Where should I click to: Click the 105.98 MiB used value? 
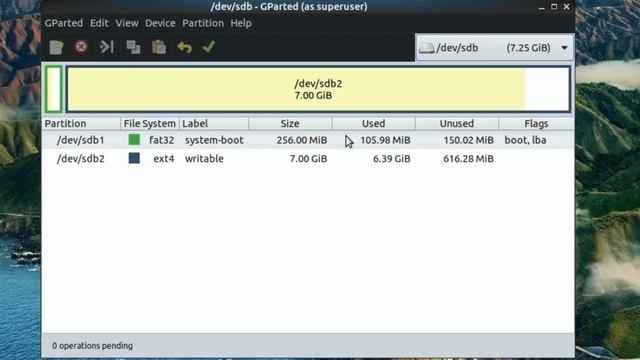[x=385, y=140]
